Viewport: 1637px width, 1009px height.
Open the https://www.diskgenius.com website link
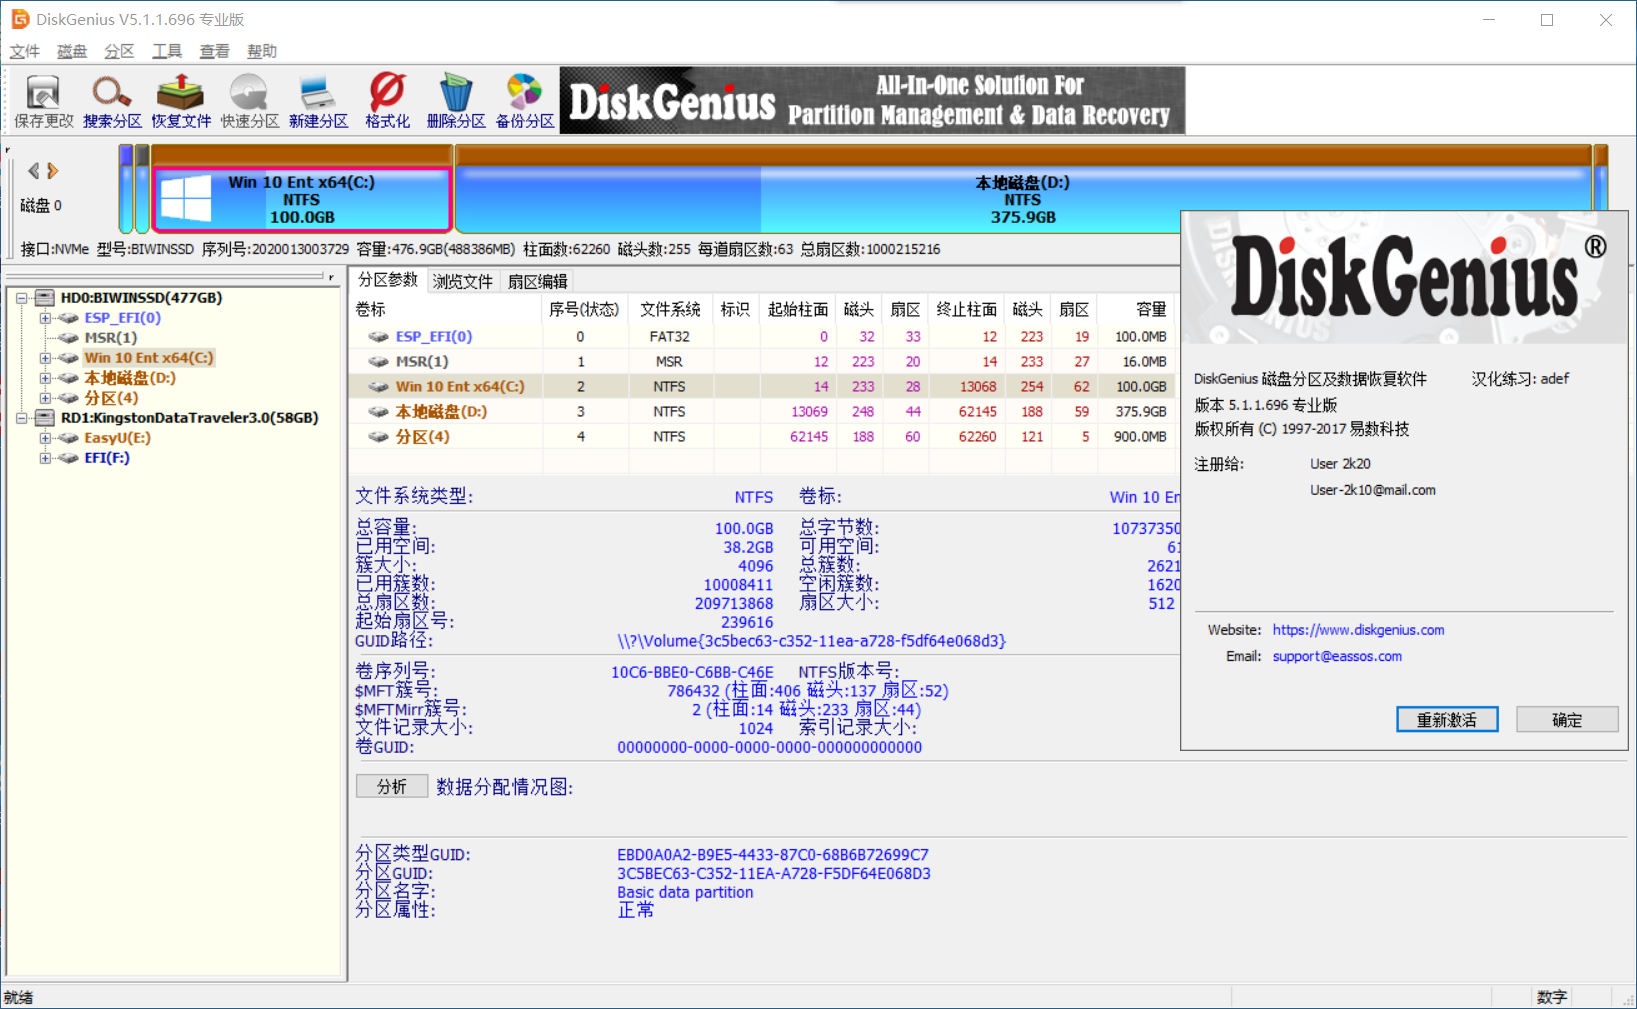pyautogui.click(x=1358, y=630)
